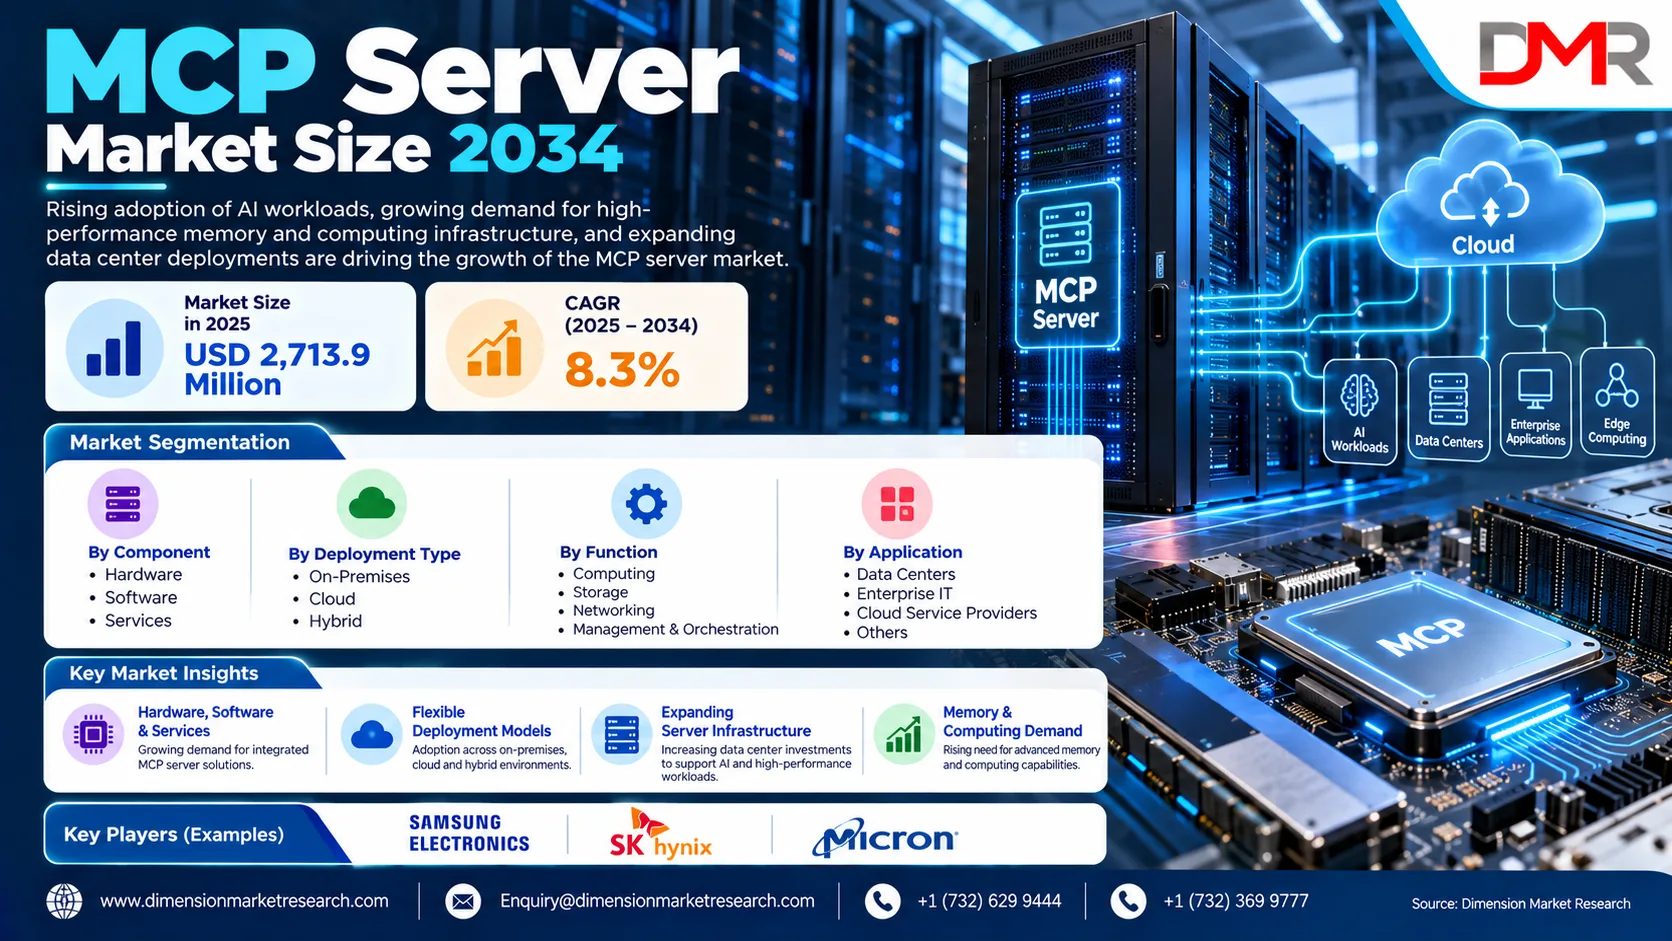Viewport: 1672px width, 941px height.
Task: Click the purple By Component server icon
Action: coord(123,504)
